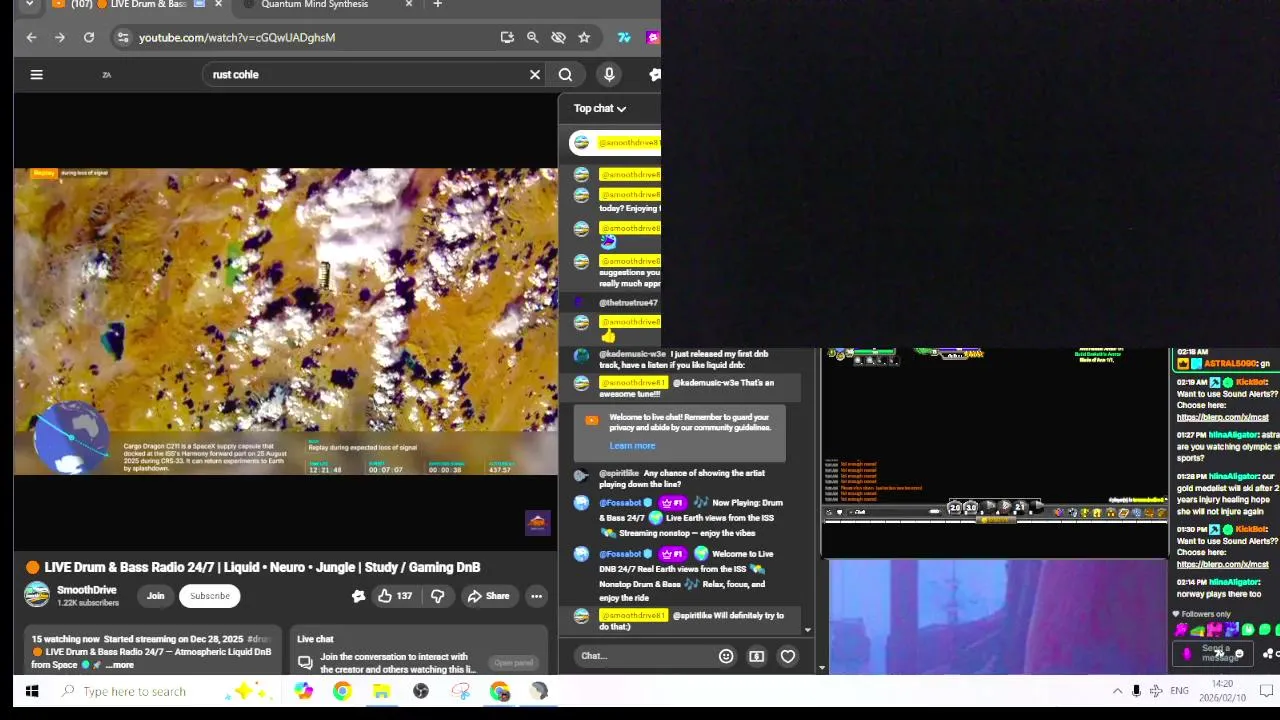
Task: Clear the 'rust cohle' search text
Action: point(535,74)
